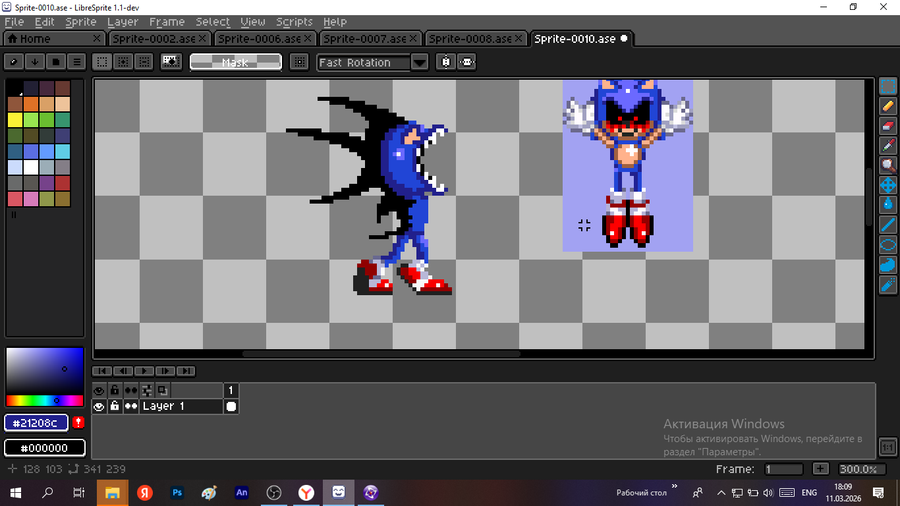Click the foreground color #21208c button

point(36,422)
